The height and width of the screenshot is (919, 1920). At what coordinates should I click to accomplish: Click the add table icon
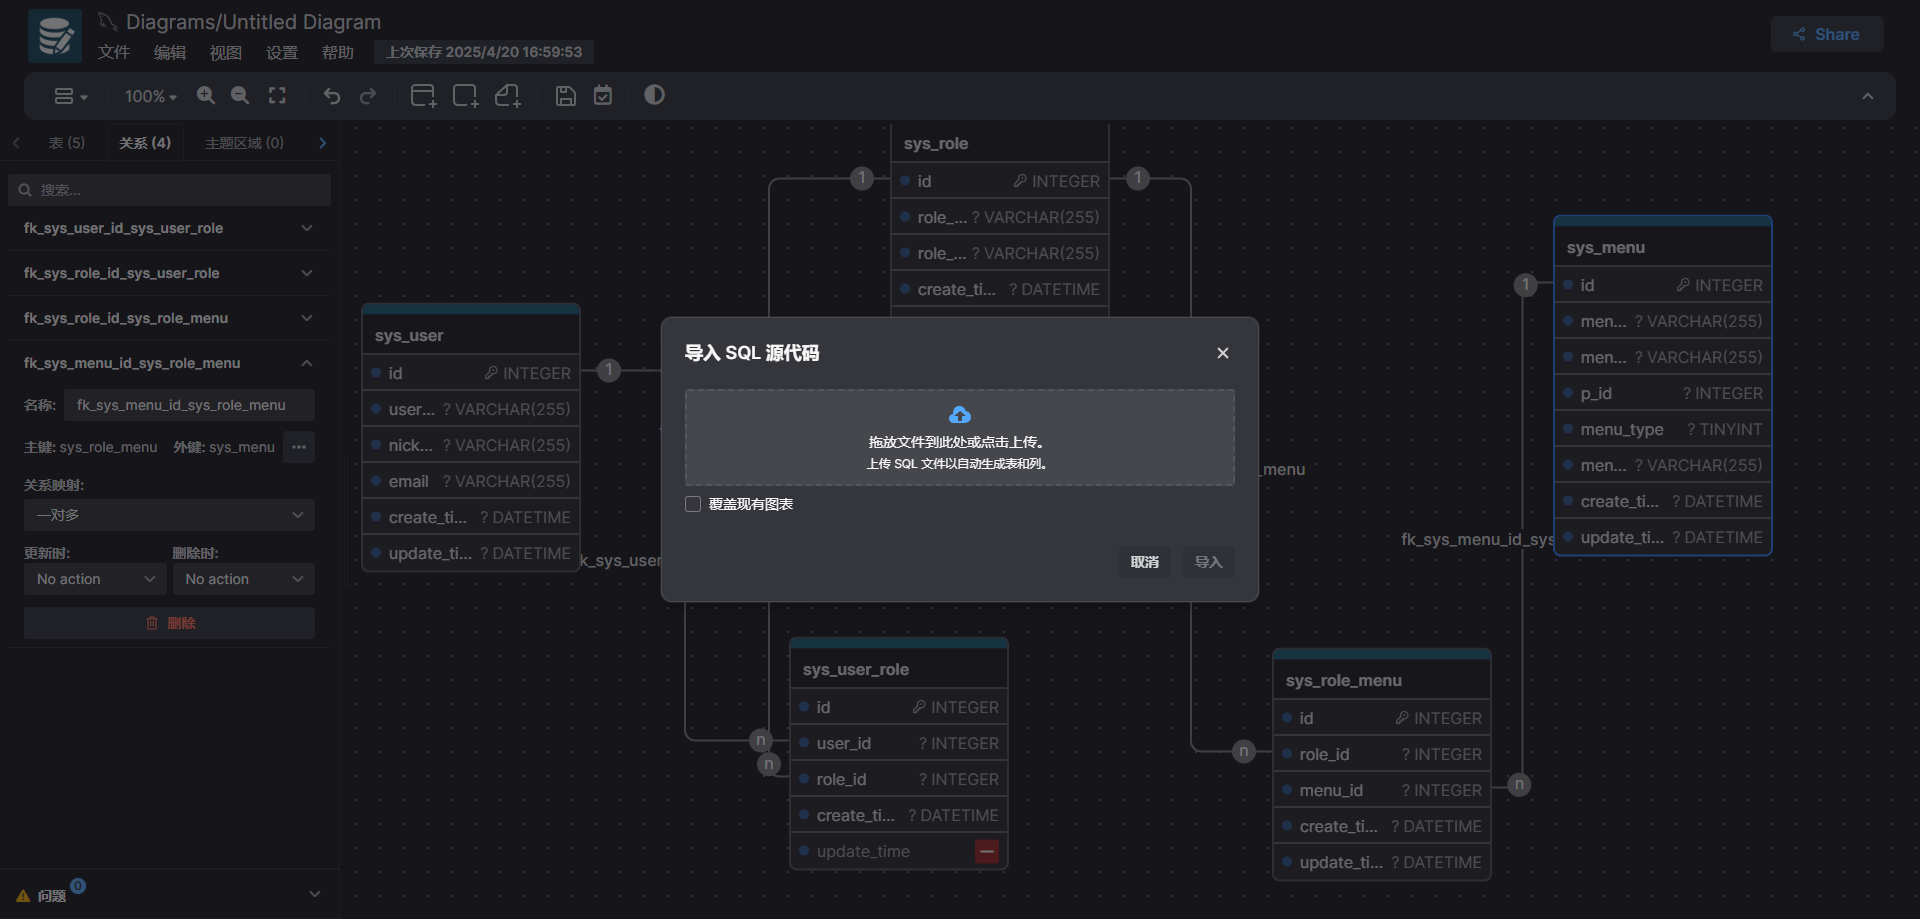pyautogui.click(x=423, y=96)
